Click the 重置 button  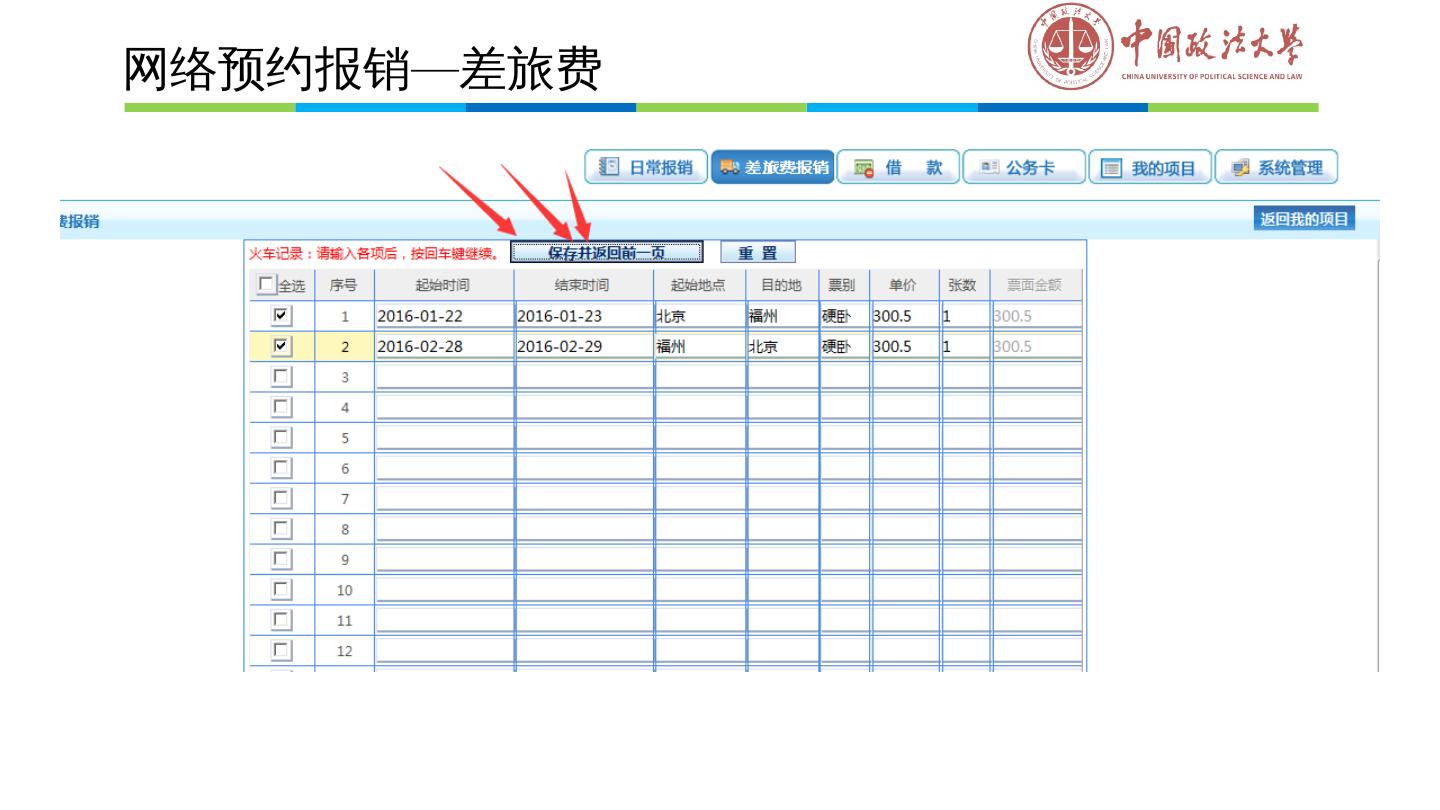pos(758,252)
